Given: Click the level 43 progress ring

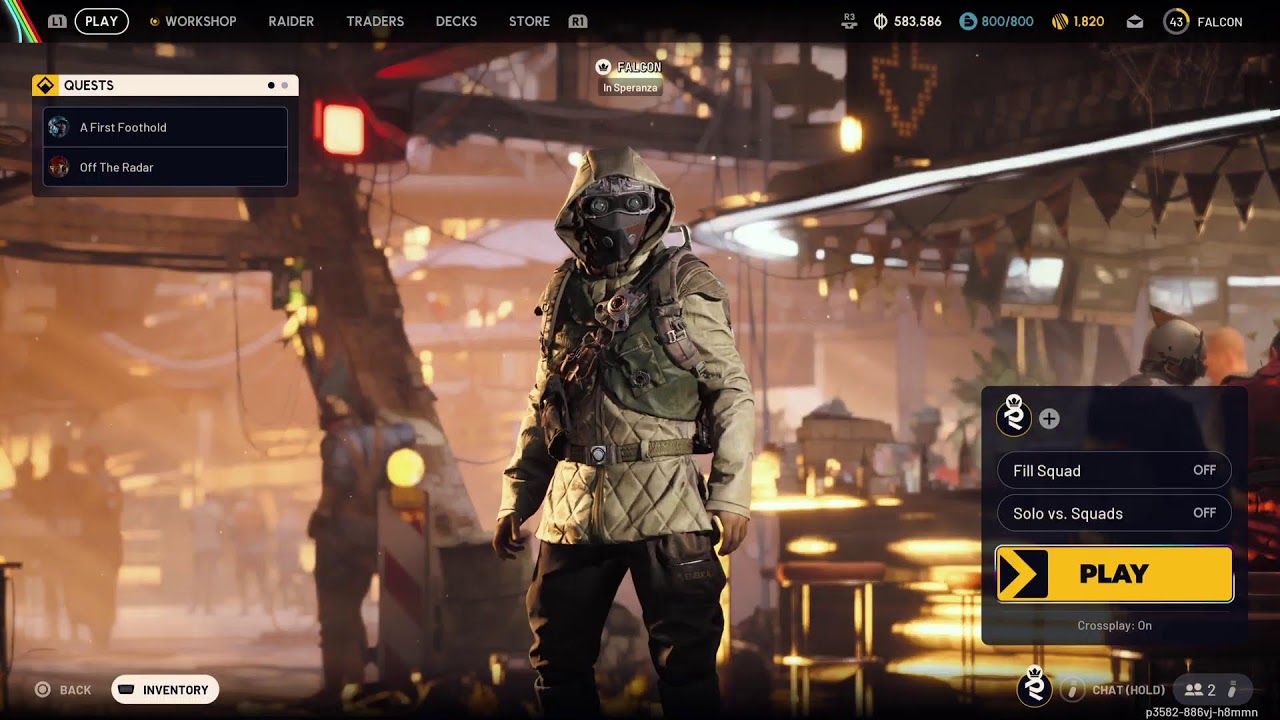Looking at the screenshot, I should click(x=1176, y=21).
